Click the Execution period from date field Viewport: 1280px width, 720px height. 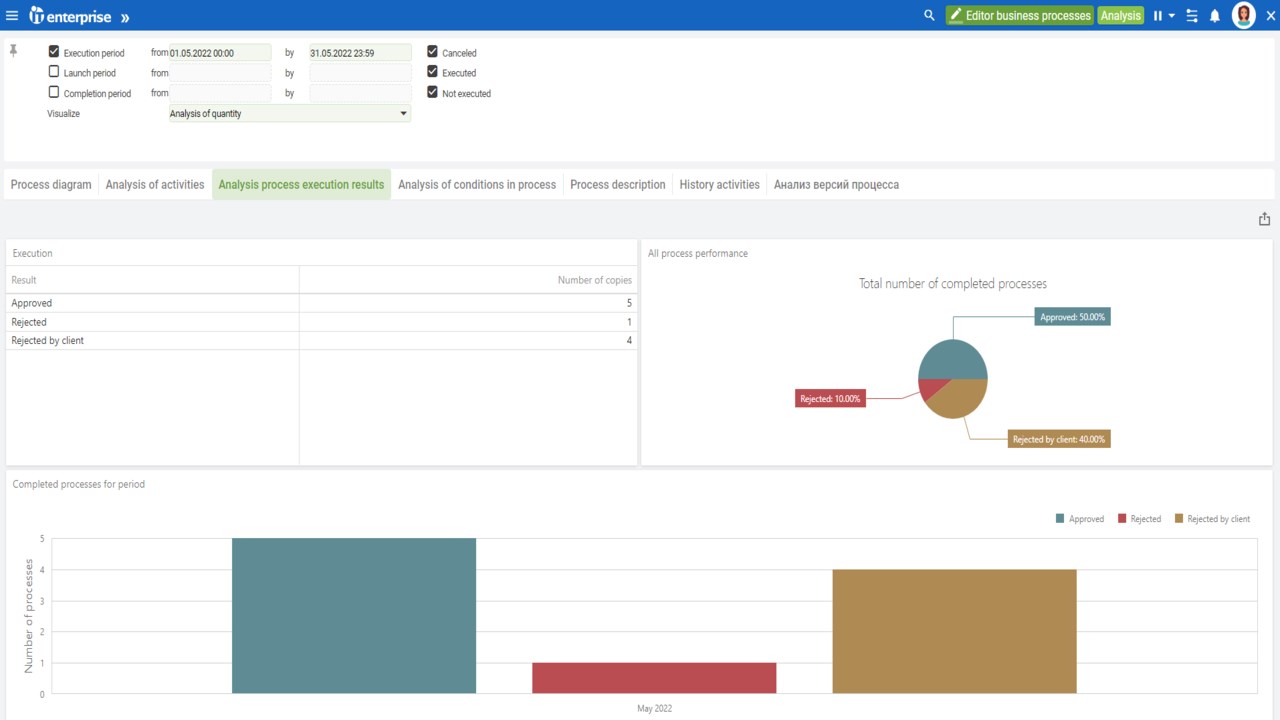(x=220, y=53)
